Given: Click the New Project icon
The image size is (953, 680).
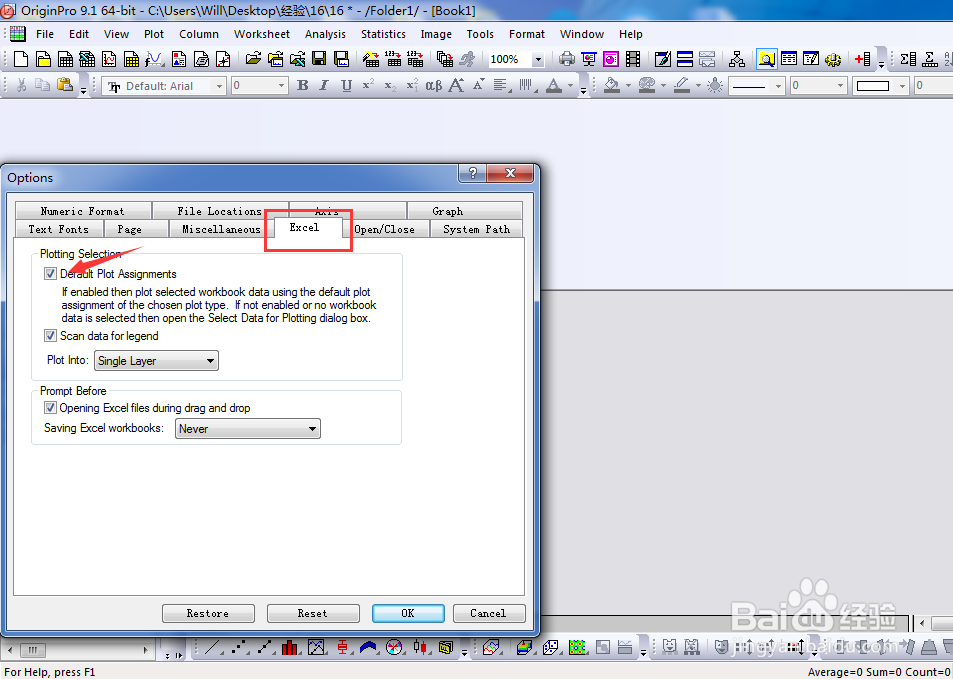Looking at the screenshot, I should pyautogui.click(x=21, y=59).
